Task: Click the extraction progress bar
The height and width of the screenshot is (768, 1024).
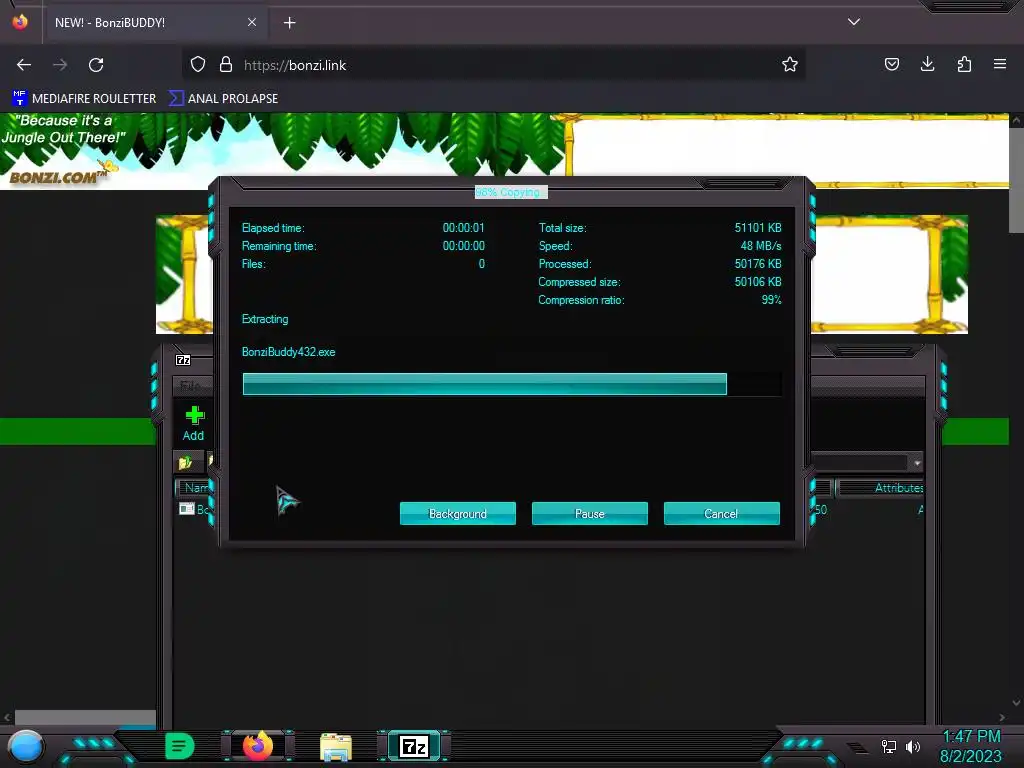Action: click(x=512, y=384)
